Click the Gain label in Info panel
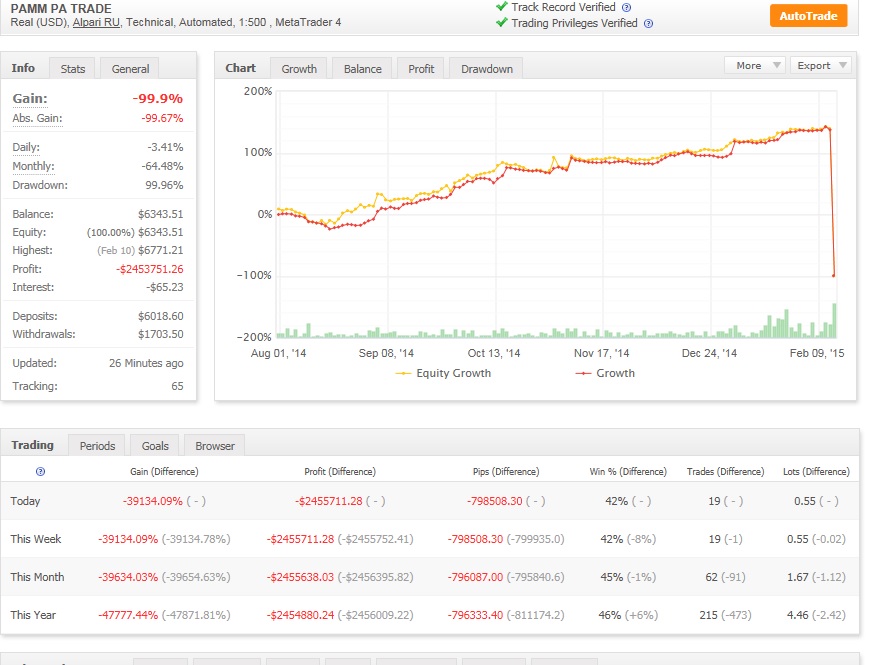Viewport: 869px width, 665px height. click(x=30, y=99)
